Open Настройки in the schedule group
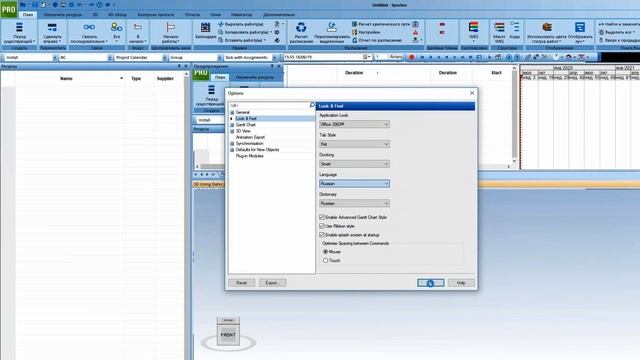Image resolution: width=640 pixels, height=360 pixels. (x=366, y=32)
